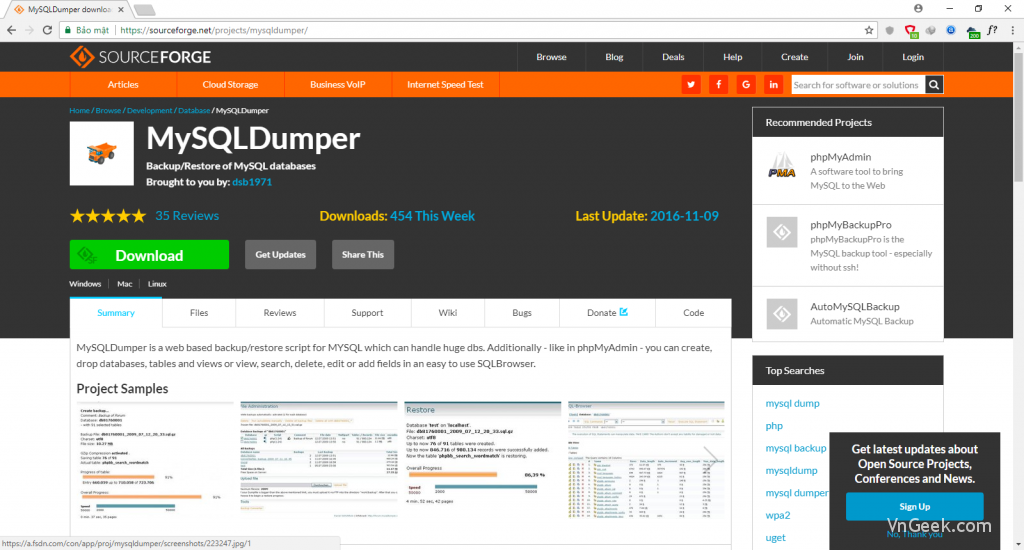This screenshot has height=550, width=1024.
Task: Open the Facebook share icon
Action: tap(718, 84)
